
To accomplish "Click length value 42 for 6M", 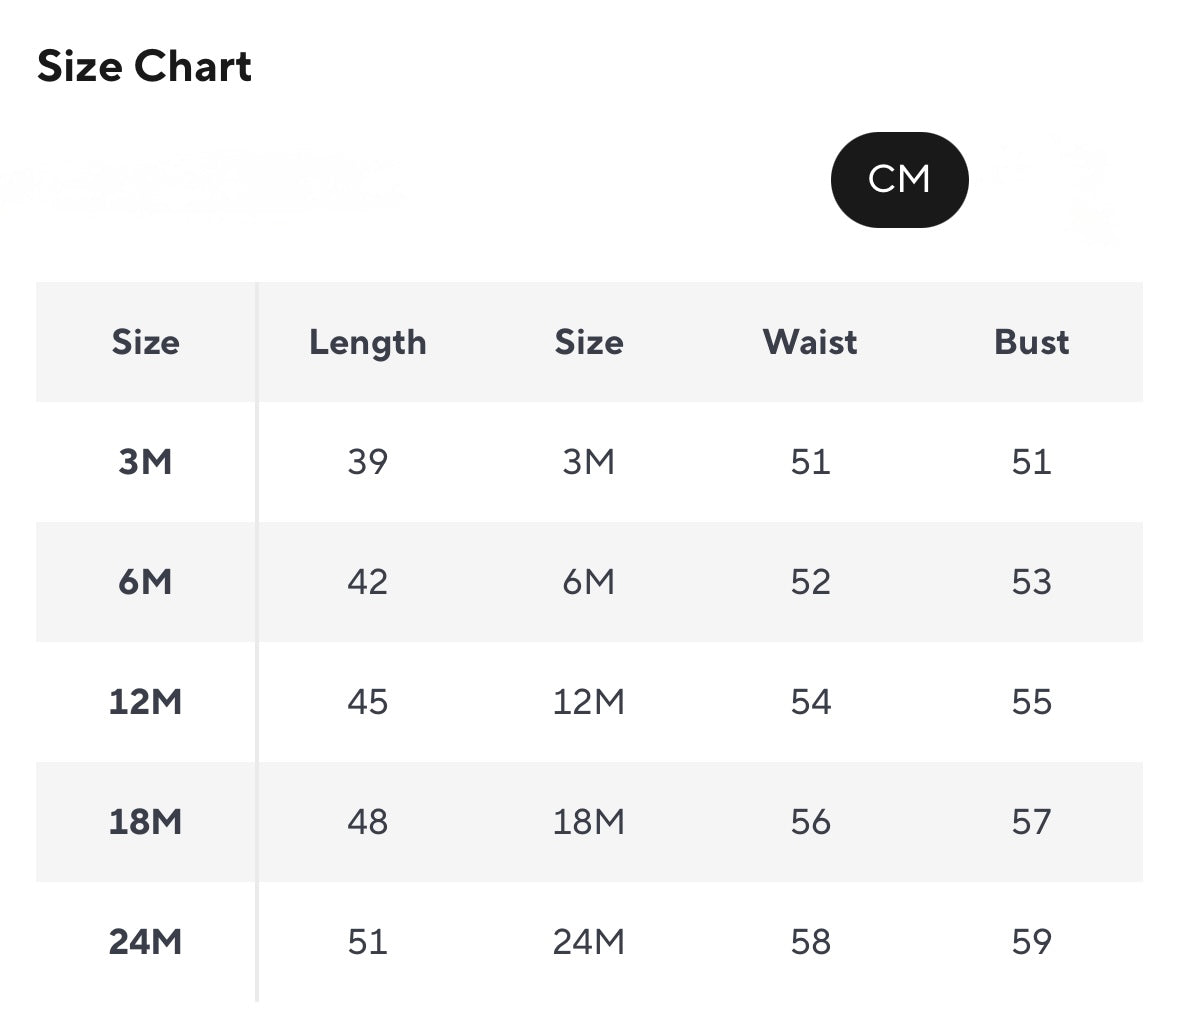I will [367, 582].
